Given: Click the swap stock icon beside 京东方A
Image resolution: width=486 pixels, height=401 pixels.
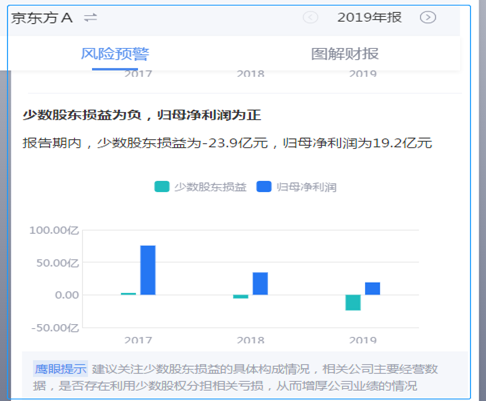Looking at the screenshot, I should coord(90,18).
